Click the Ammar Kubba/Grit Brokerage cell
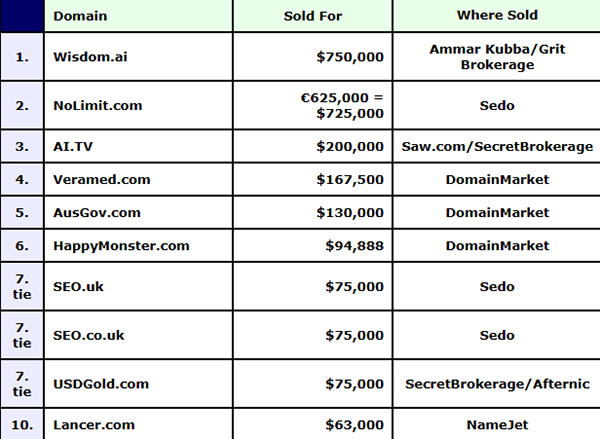This screenshot has width=600, height=439. 497,57
